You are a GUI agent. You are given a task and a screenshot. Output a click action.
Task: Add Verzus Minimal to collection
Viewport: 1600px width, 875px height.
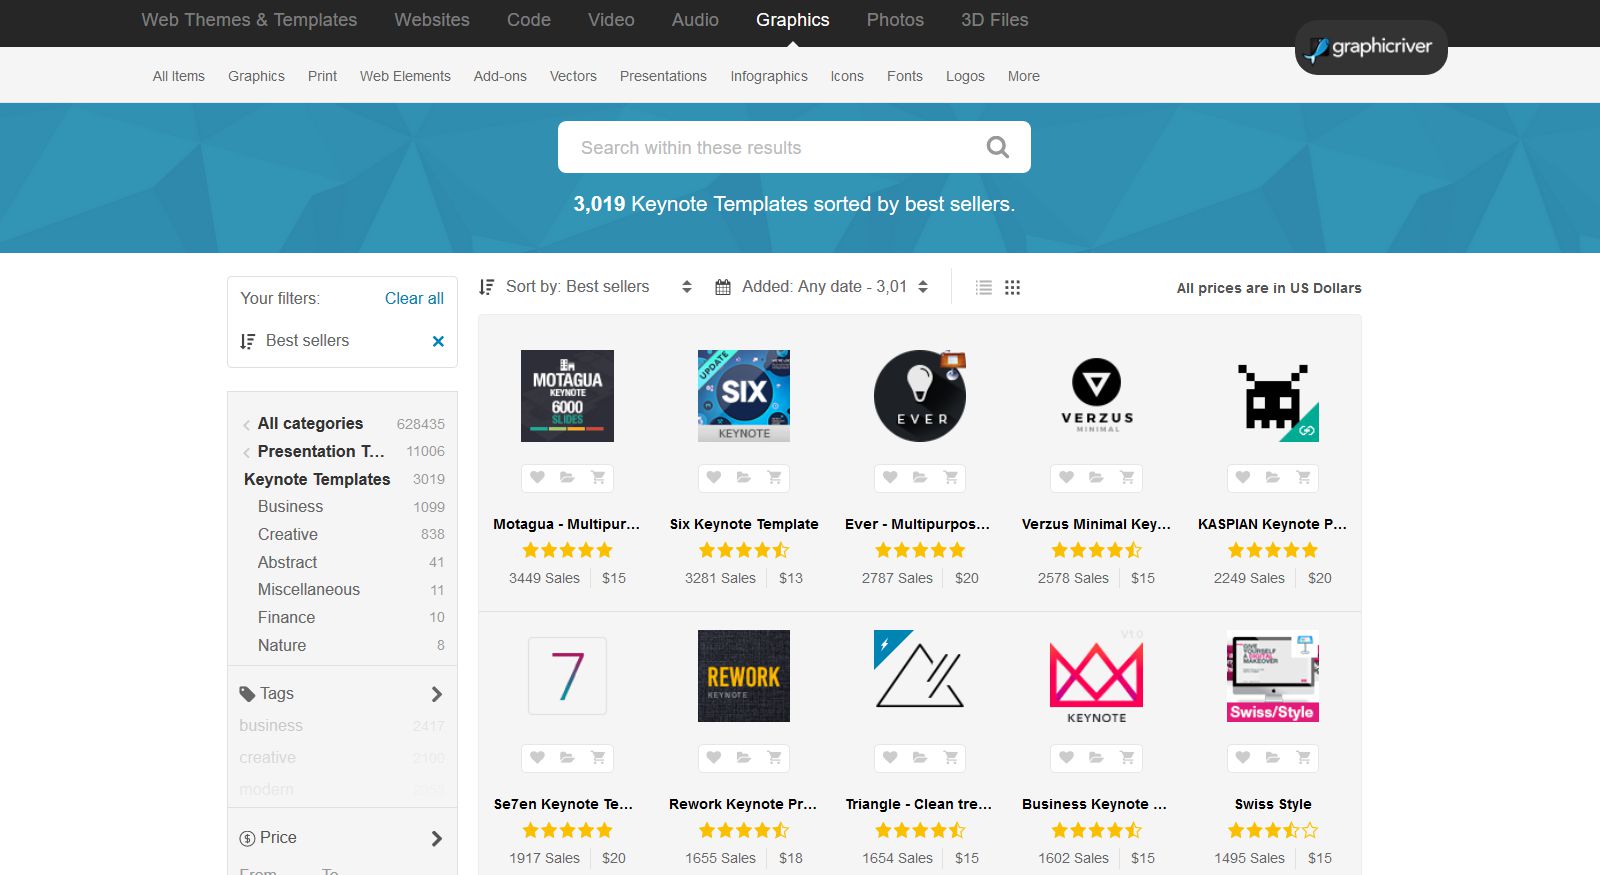pyautogui.click(x=1096, y=478)
